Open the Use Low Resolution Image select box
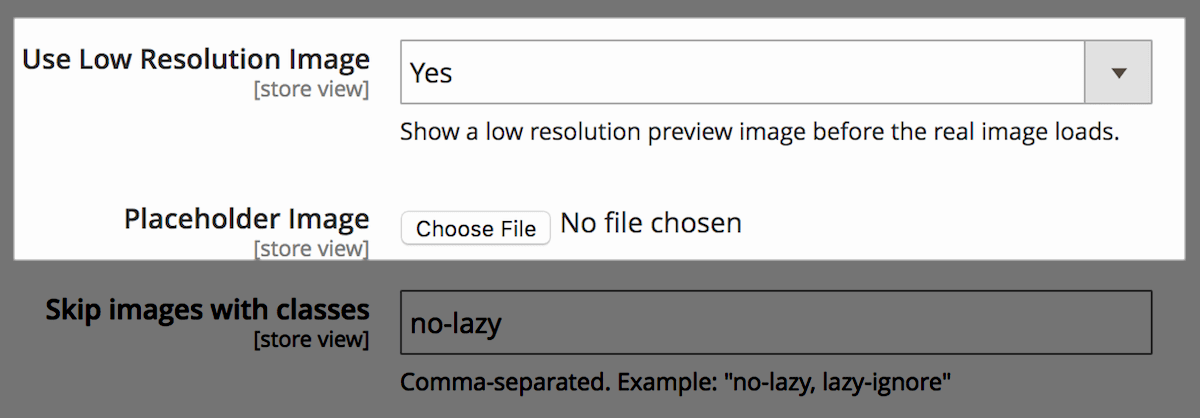This screenshot has height=418, width=1200. pyautogui.click(x=776, y=72)
